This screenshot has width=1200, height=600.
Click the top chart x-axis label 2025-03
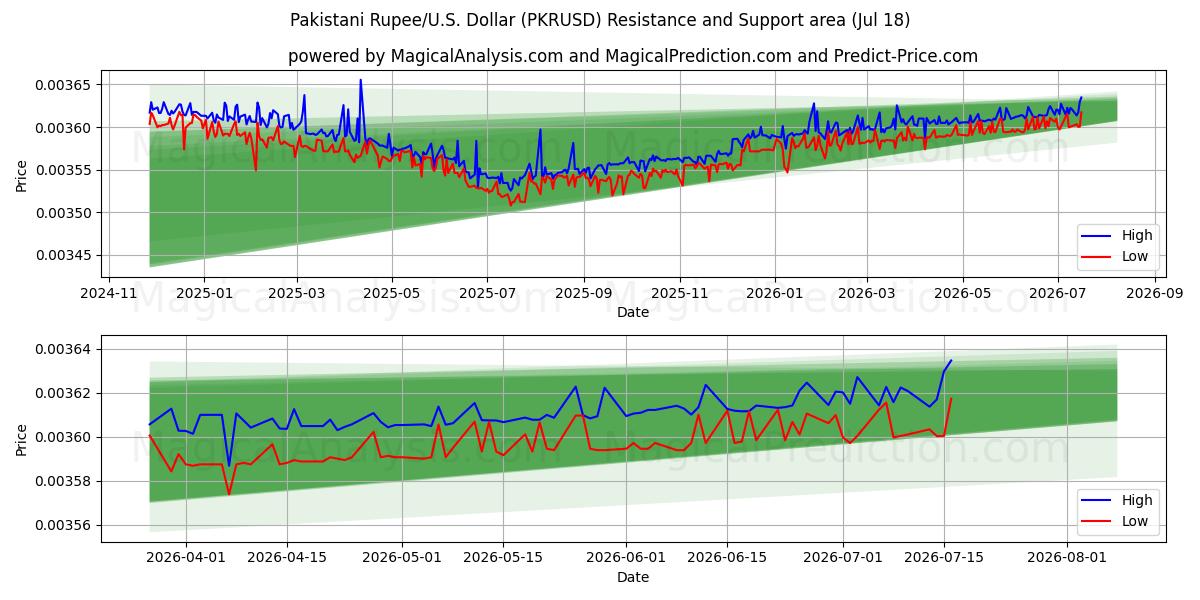click(297, 293)
